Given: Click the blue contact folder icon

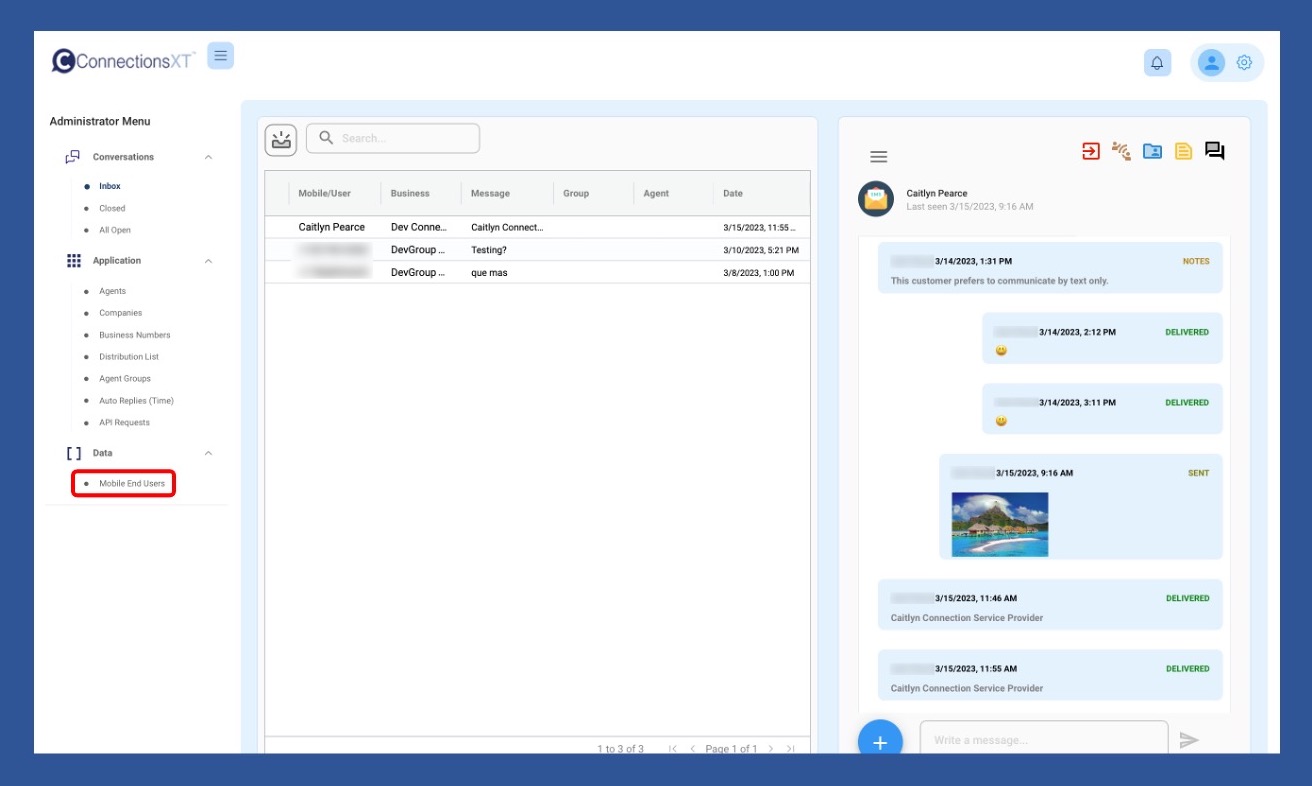Looking at the screenshot, I should pyautogui.click(x=1152, y=151).
